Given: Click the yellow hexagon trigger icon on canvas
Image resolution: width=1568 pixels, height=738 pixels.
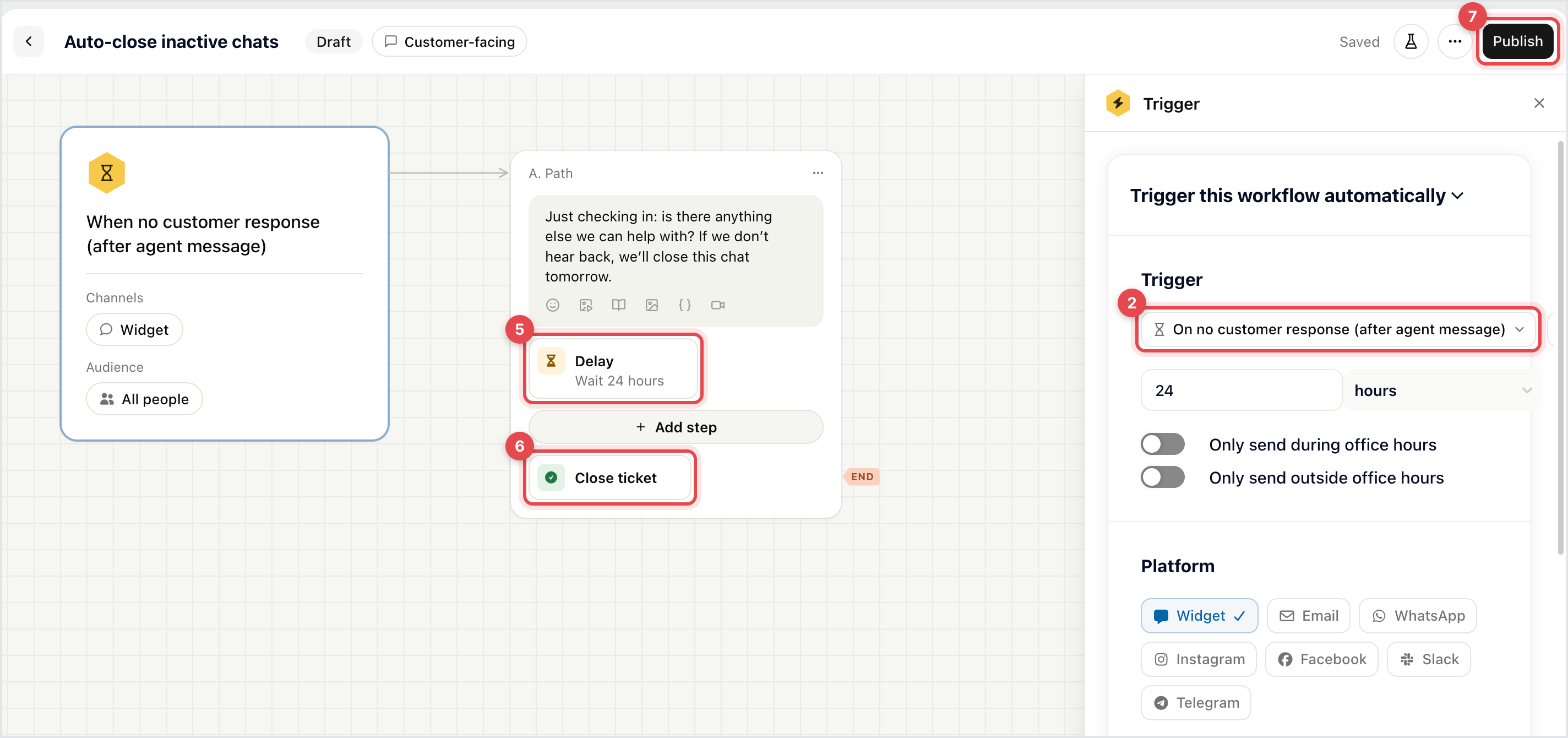Looking at the screenshot, I should (106, 173).
